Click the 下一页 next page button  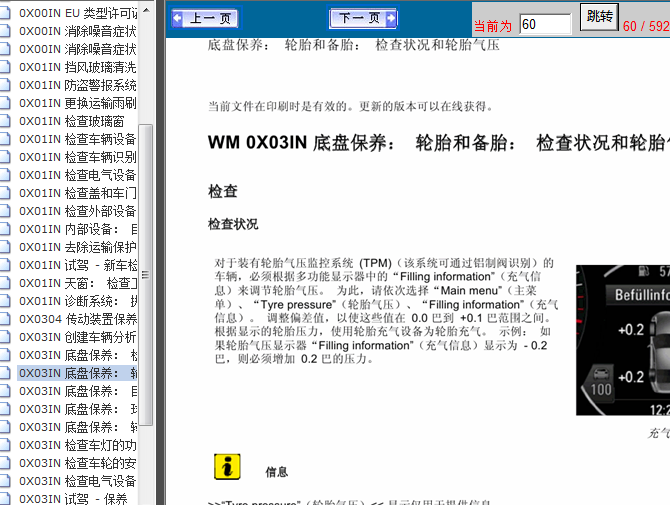coord(363,18)
